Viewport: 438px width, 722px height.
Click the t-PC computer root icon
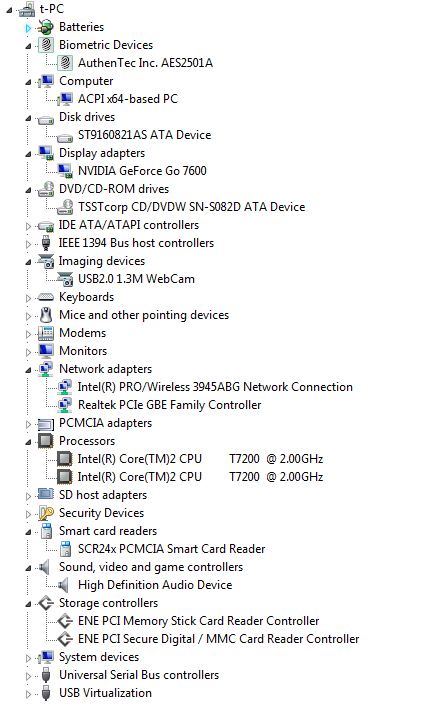(27, 9)
